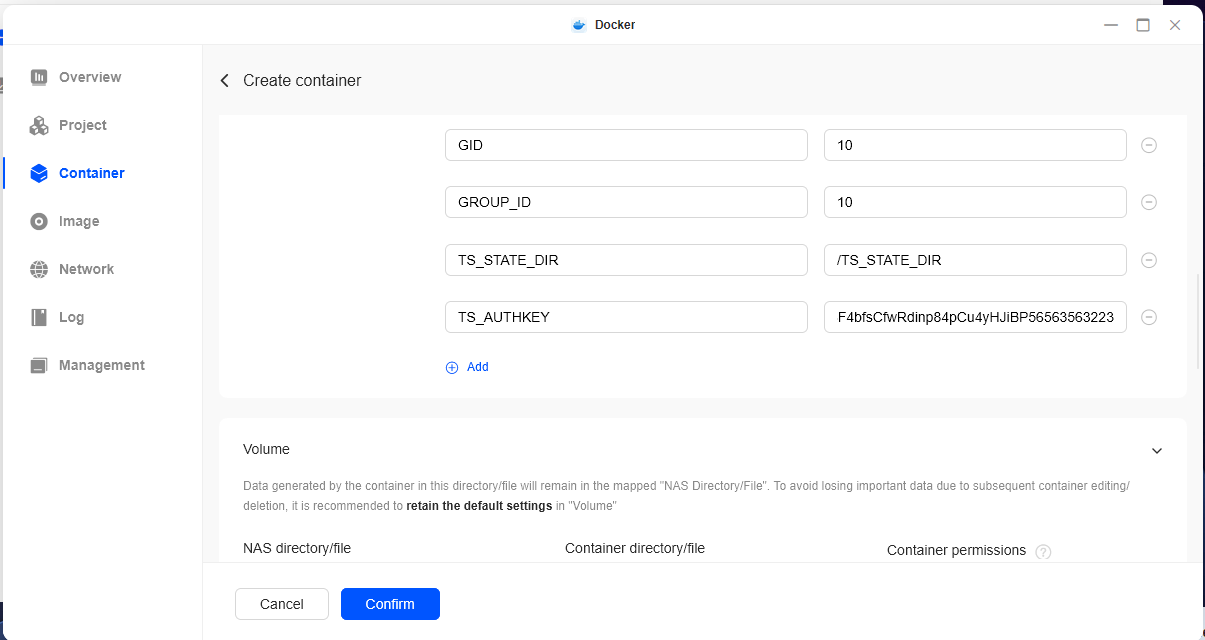Edit the GROUP_ID value field
The height and width of the screenshot is (640, 1205).
tap(975, 202)
